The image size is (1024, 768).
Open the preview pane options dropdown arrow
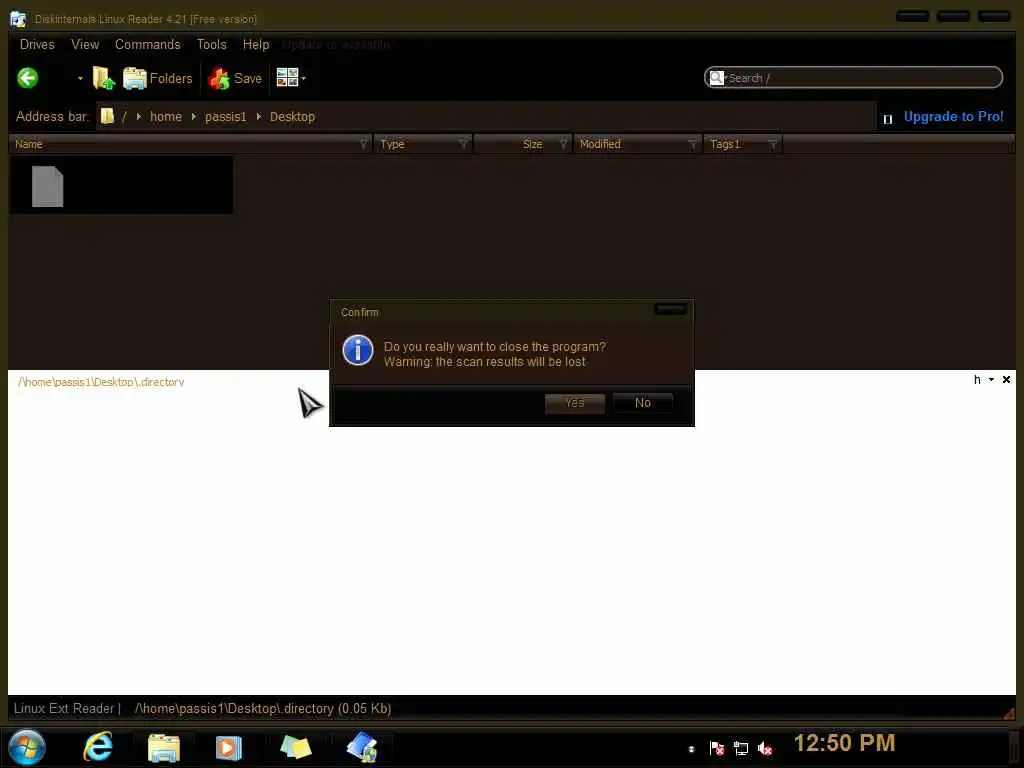991,379
